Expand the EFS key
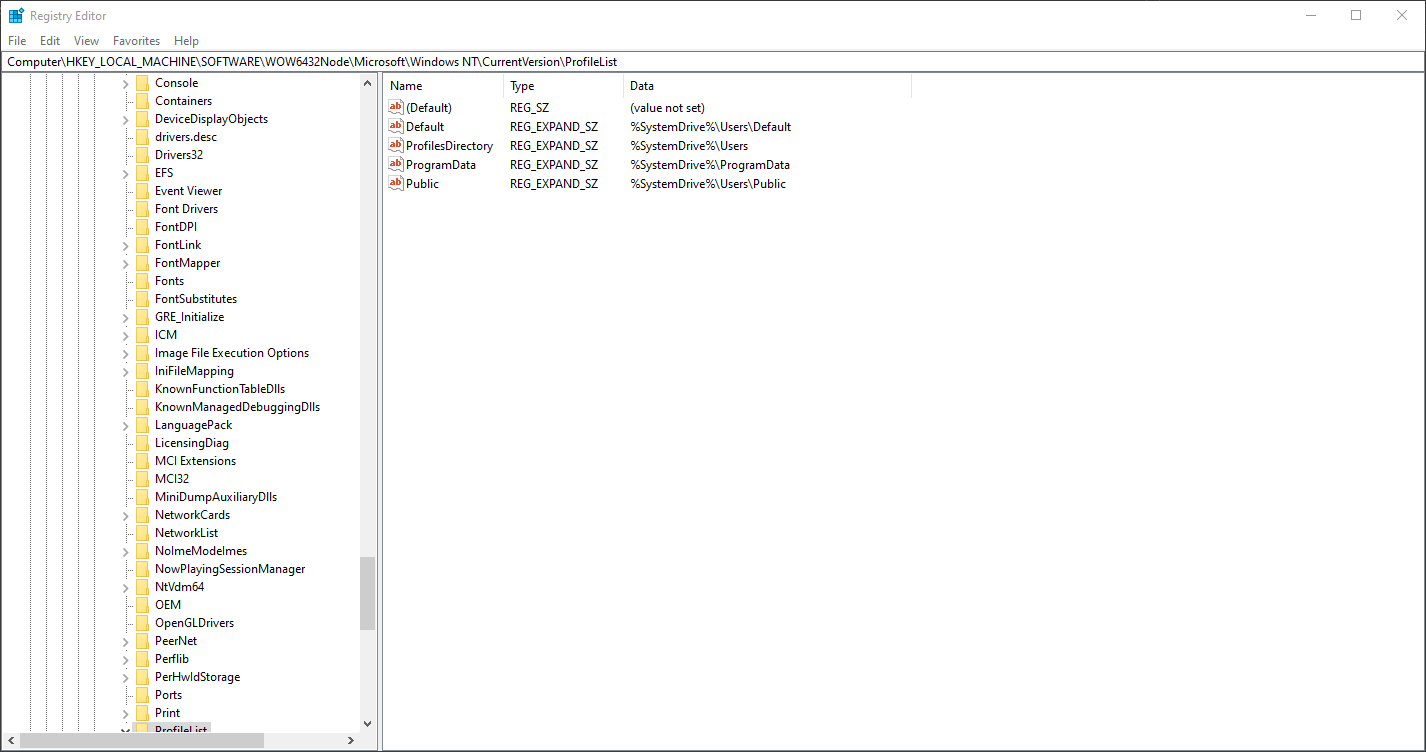 pyautogui.click(x=126, y=173)
